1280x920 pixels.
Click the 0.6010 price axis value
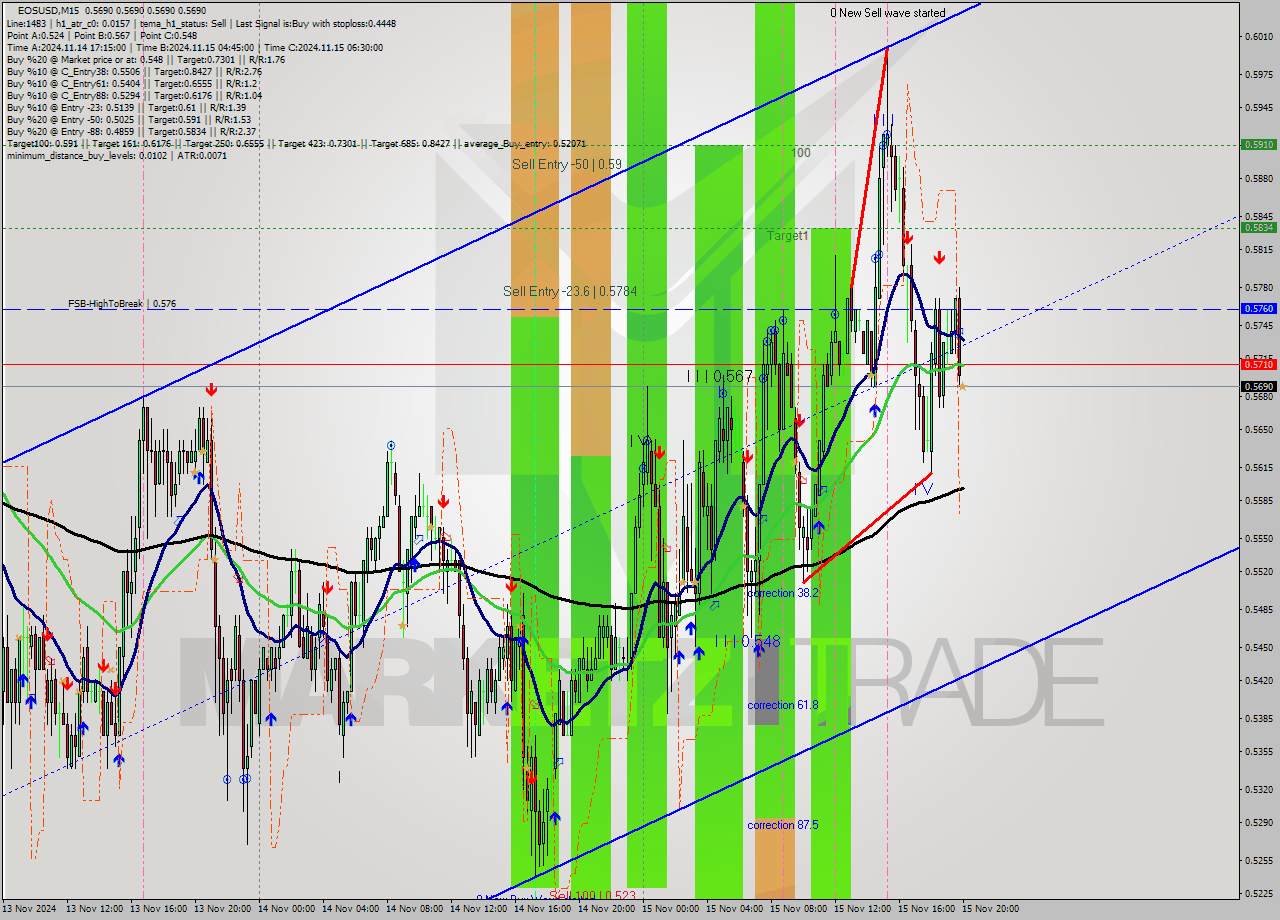pos(1259,37)
